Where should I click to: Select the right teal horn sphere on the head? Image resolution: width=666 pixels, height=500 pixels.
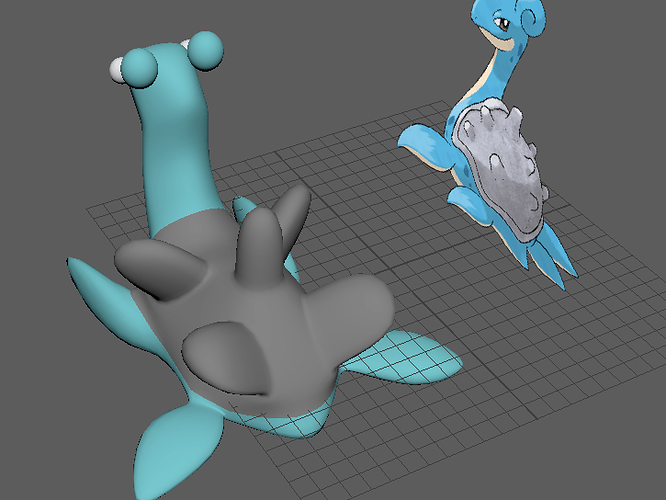pos(206,50)
